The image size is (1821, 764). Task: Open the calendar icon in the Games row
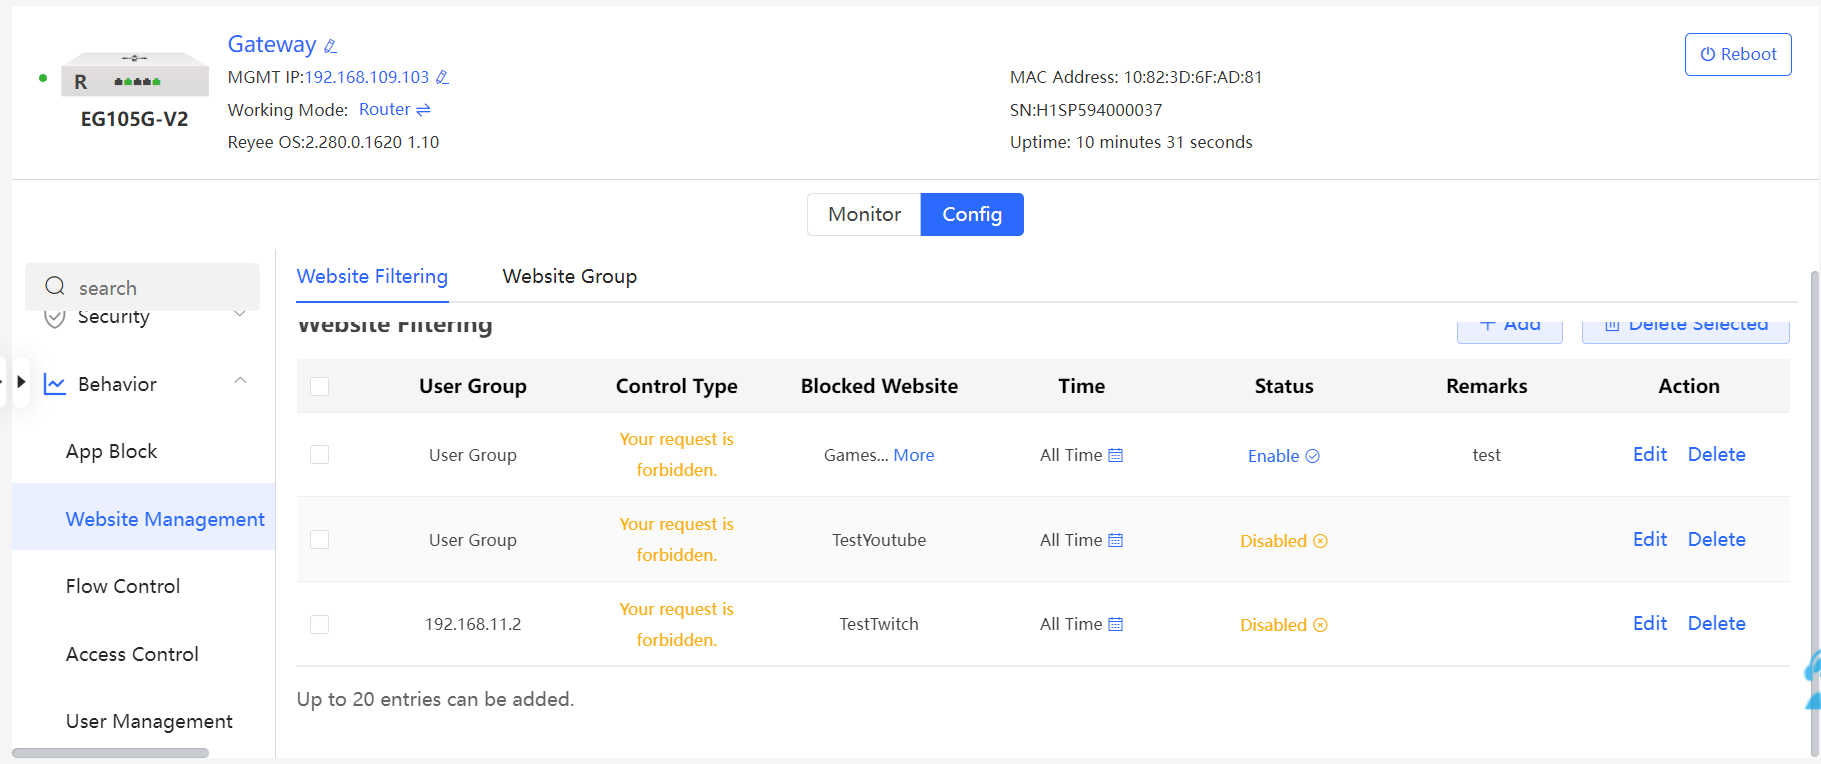pos(1116,456)
